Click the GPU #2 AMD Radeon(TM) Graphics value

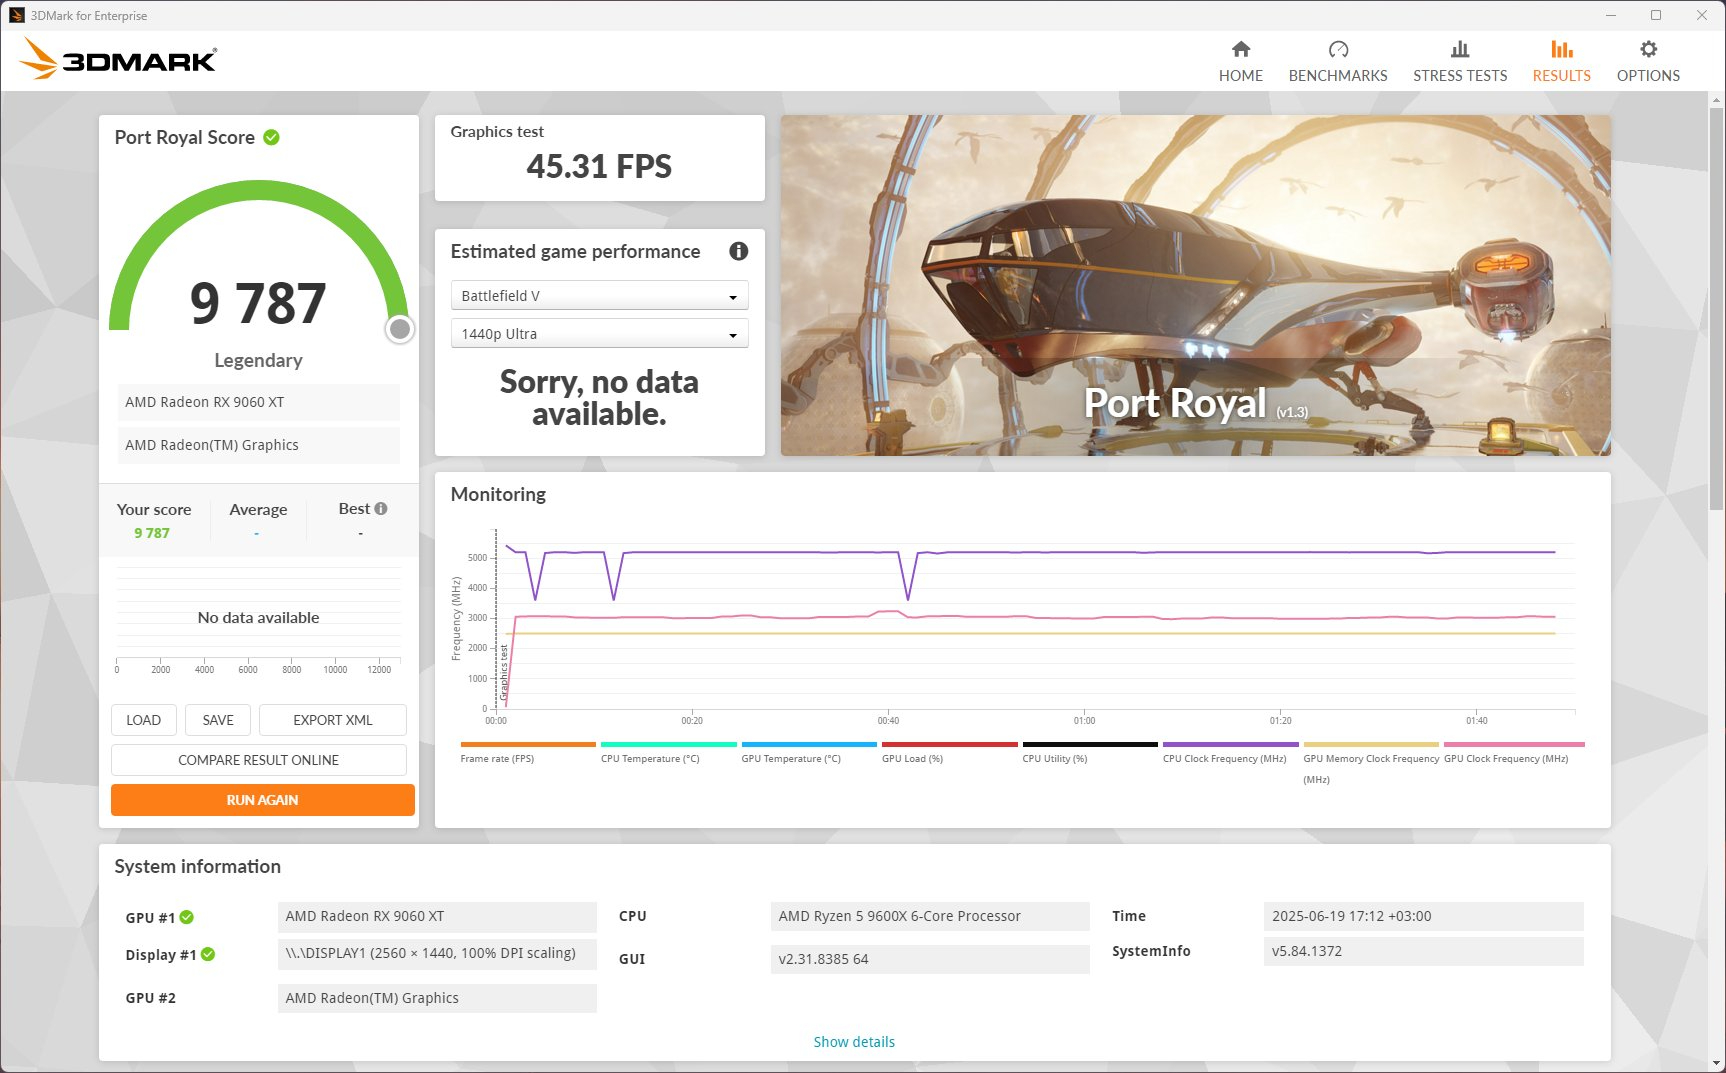click(x=437, y=998)
